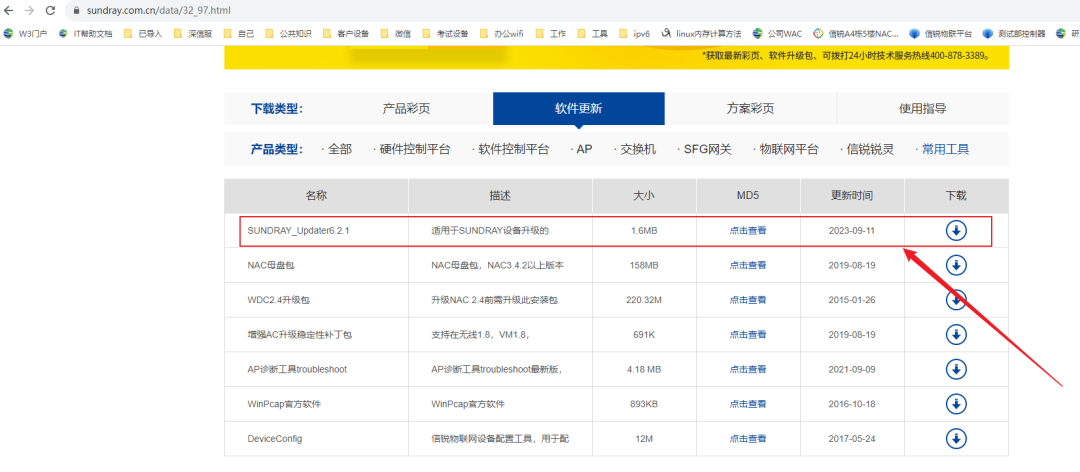
Task: Open the 已导入 bookmark folder
Action: pyautogui.click(x=144, y=33)
